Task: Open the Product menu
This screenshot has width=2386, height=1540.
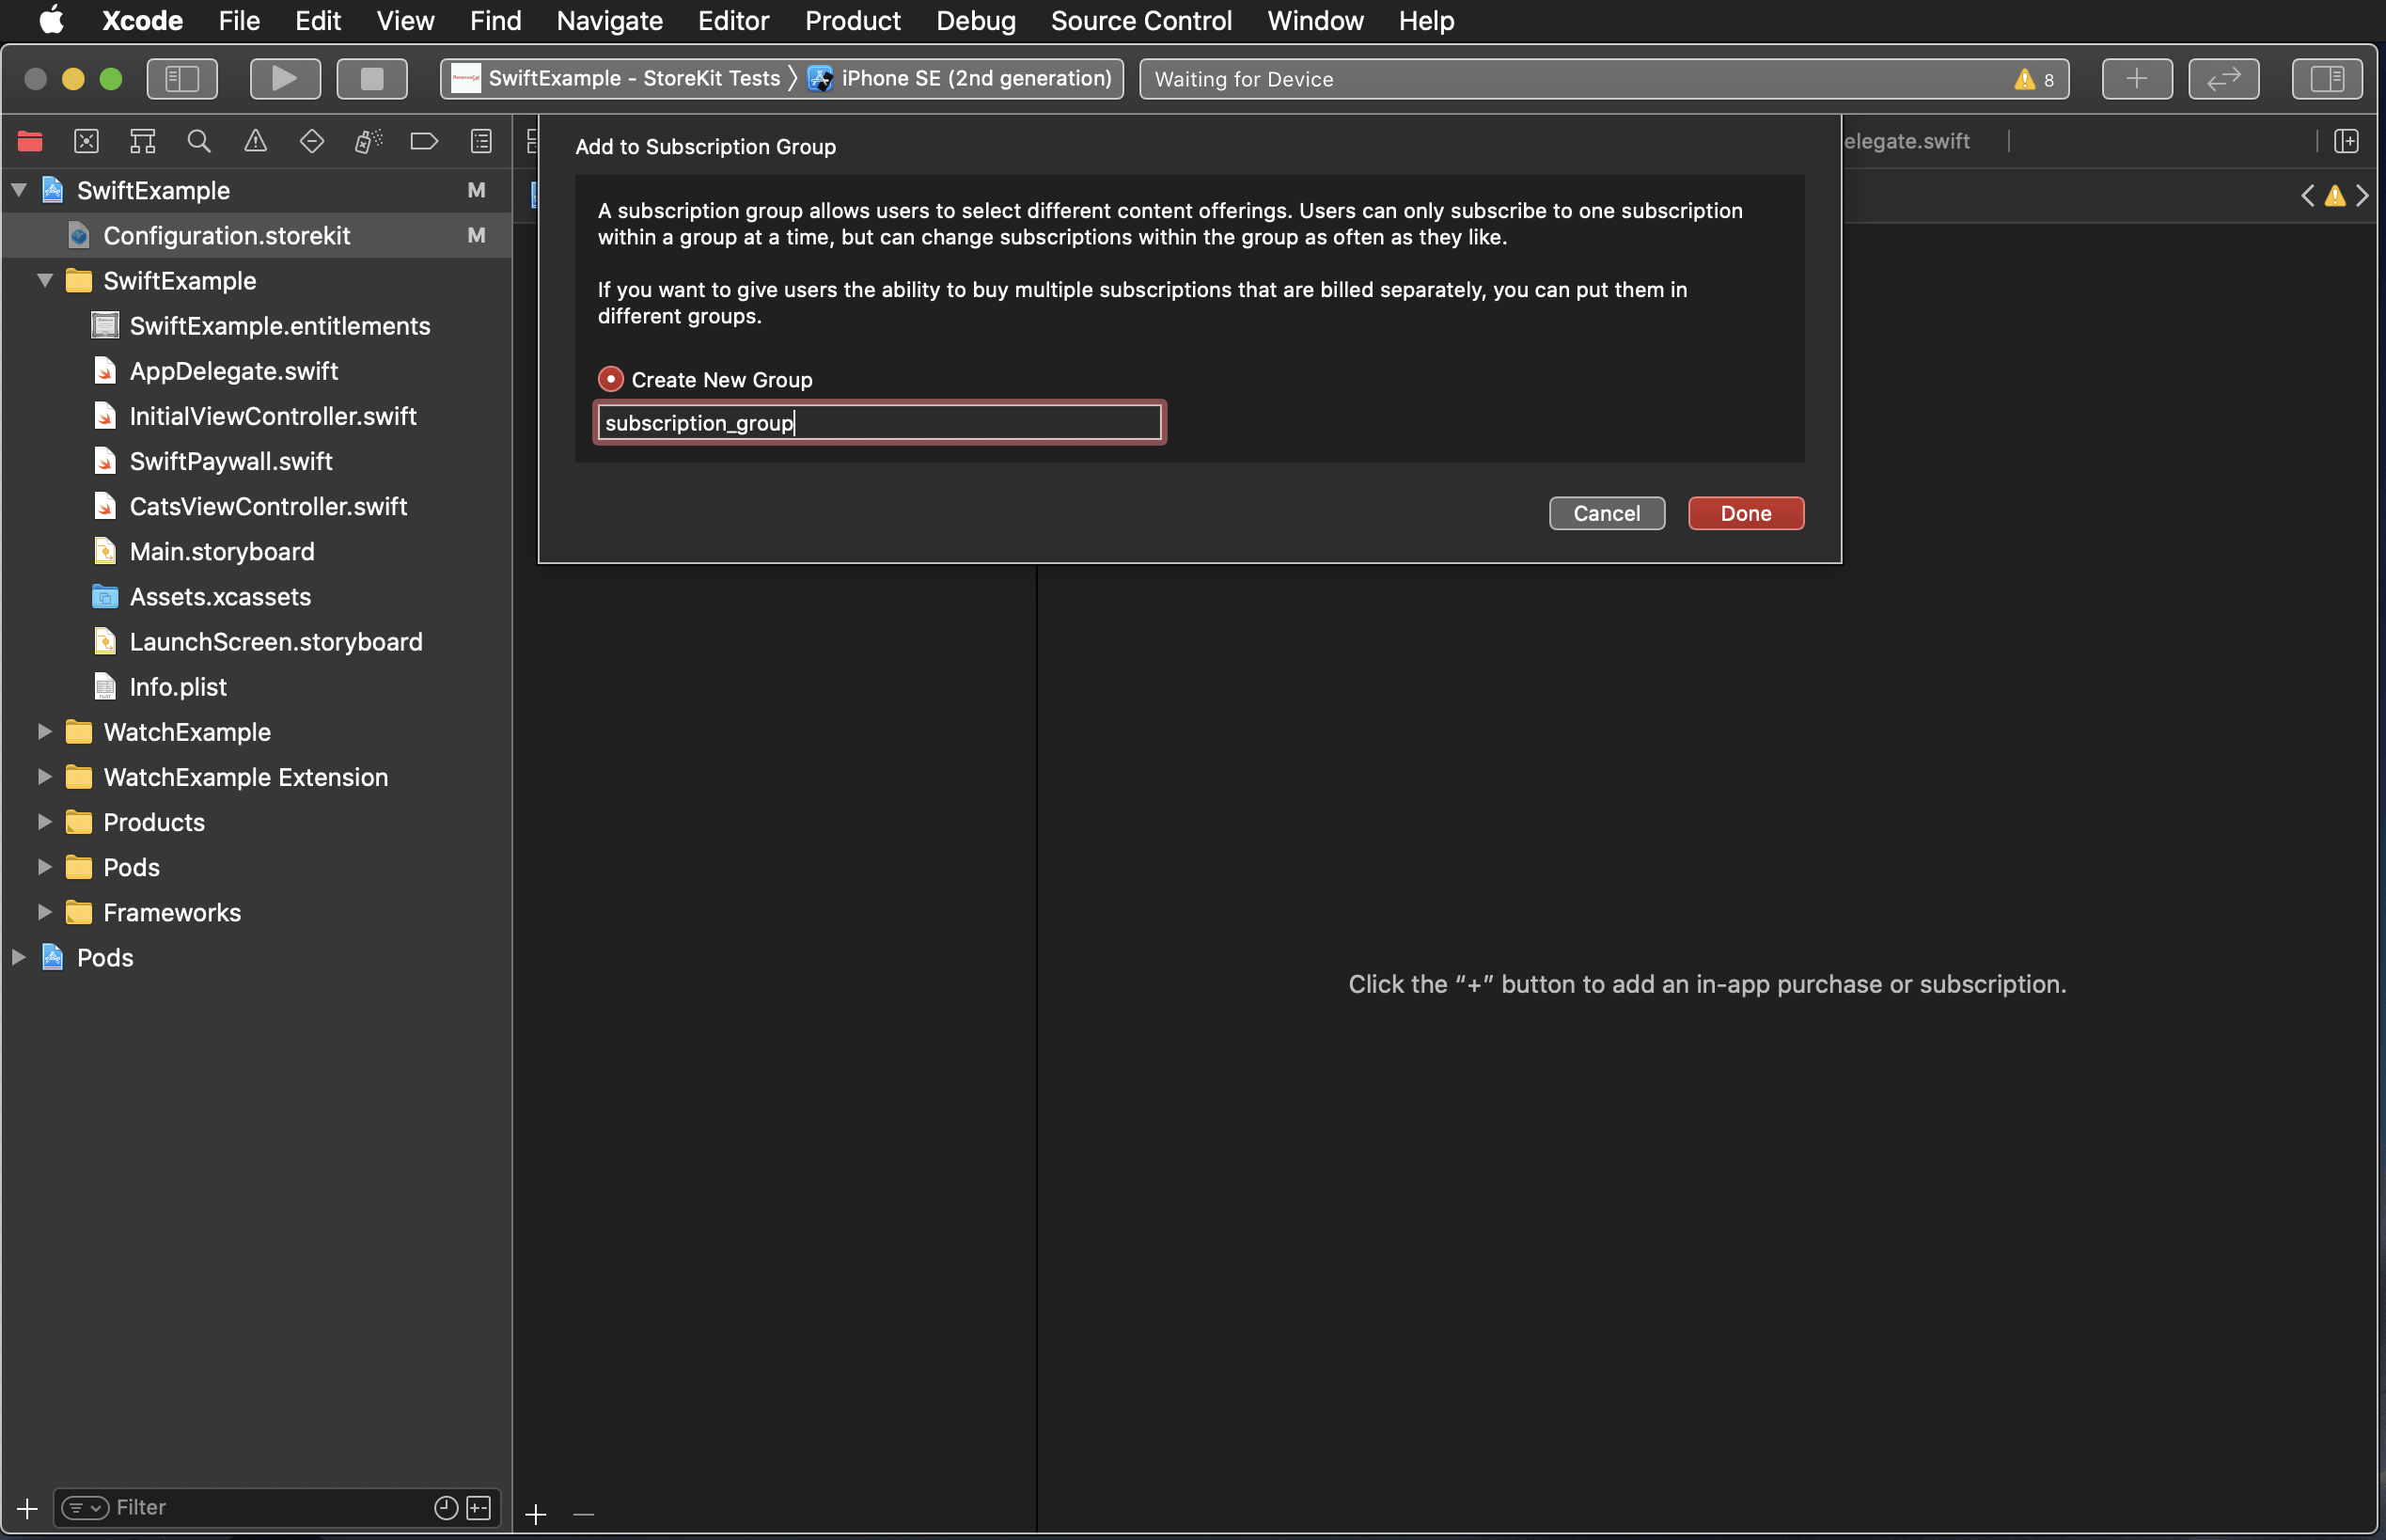Action: coord(852,21)
